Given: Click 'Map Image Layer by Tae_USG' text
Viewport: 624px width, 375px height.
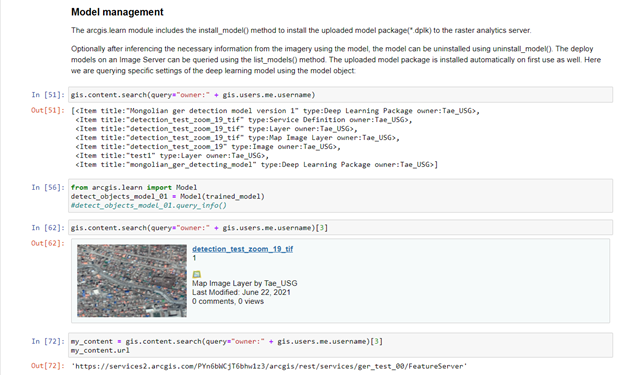Looking at the screenshot, I should pyautogui.click(x=245, y=283).
